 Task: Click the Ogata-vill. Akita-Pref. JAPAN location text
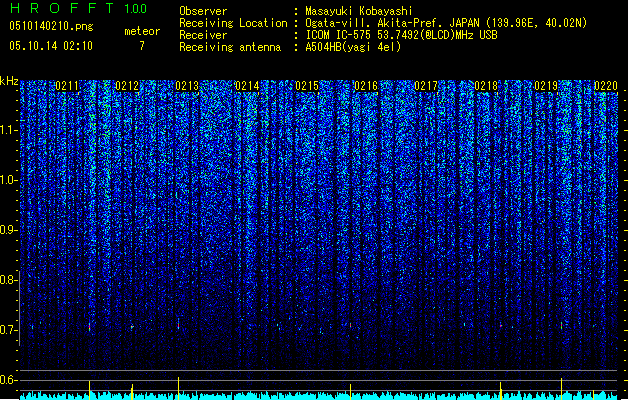pos(446,23)
